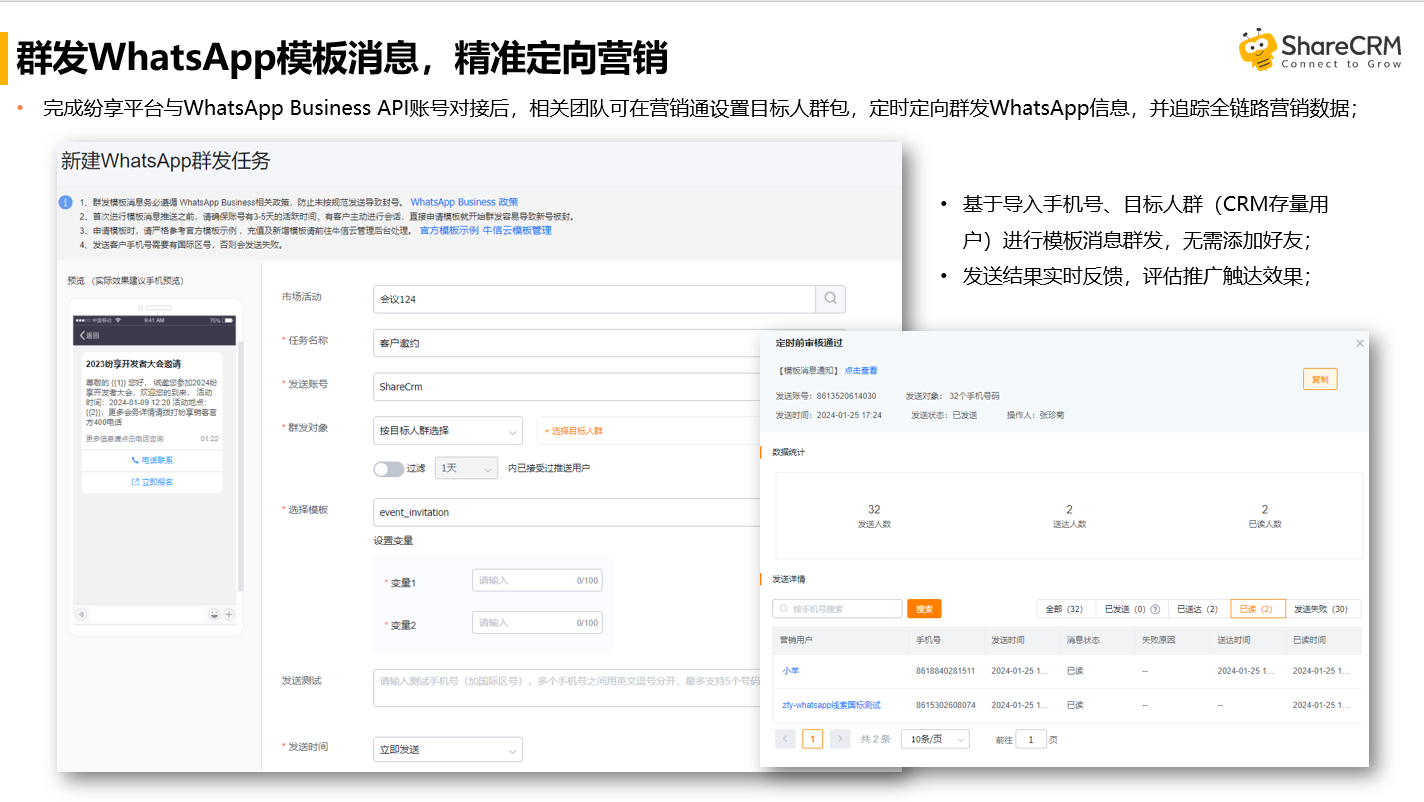Click page number 1 in pagination
Image resolution: width=1424 pixels, height=802 pixels.
[x=813, y=739]
